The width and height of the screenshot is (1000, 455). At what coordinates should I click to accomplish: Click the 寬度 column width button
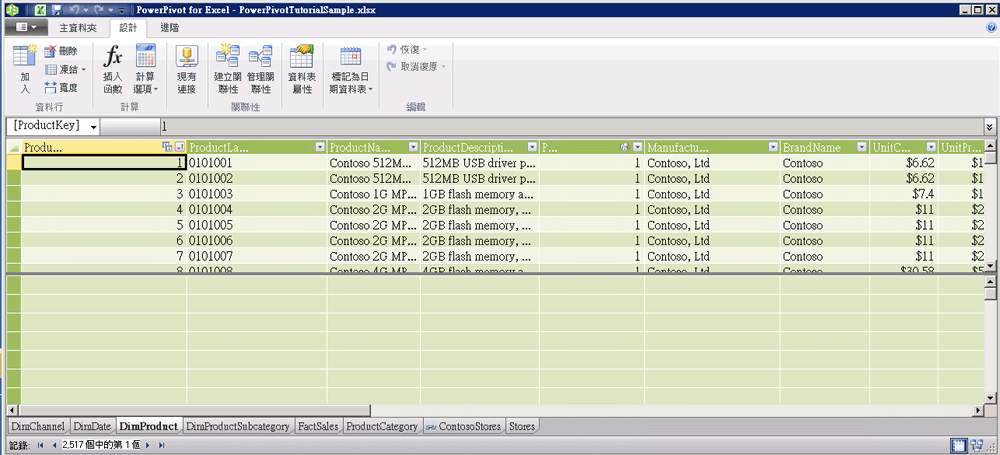coord(61,87)
